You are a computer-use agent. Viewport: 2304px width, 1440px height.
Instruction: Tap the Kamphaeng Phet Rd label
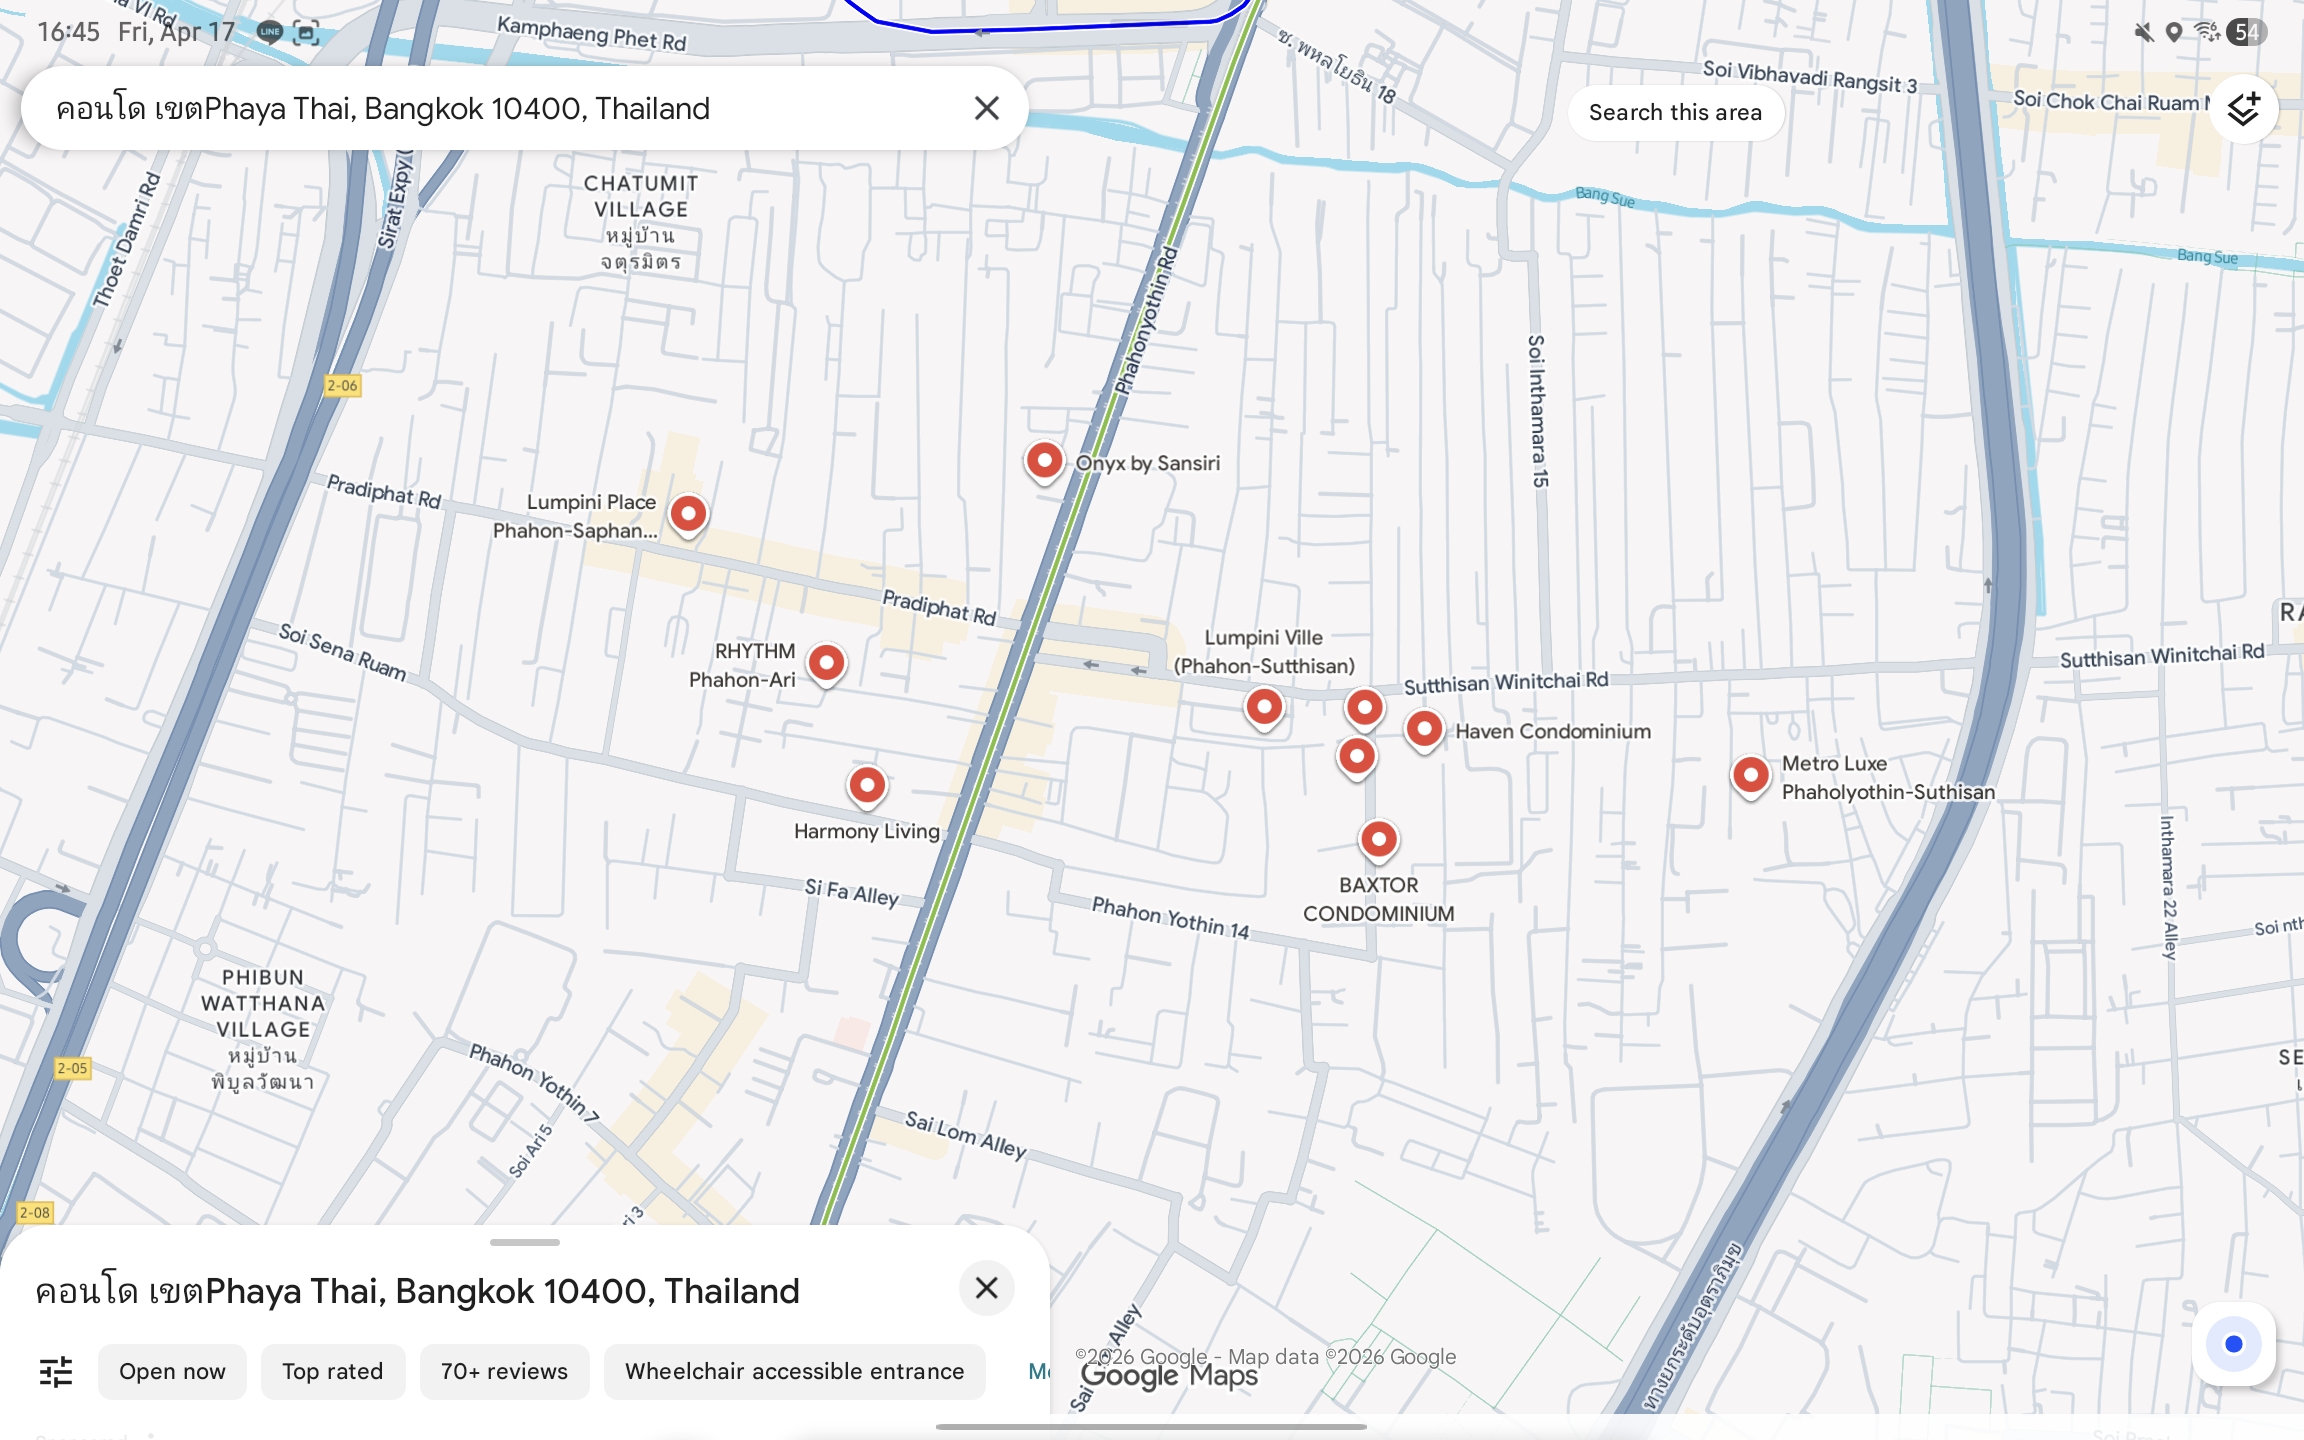pyautogui.click(x=592, y=34)
